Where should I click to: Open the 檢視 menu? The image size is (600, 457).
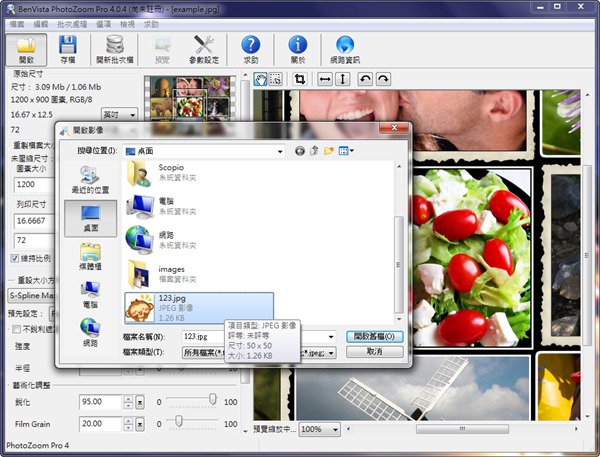tap(127, 24)
